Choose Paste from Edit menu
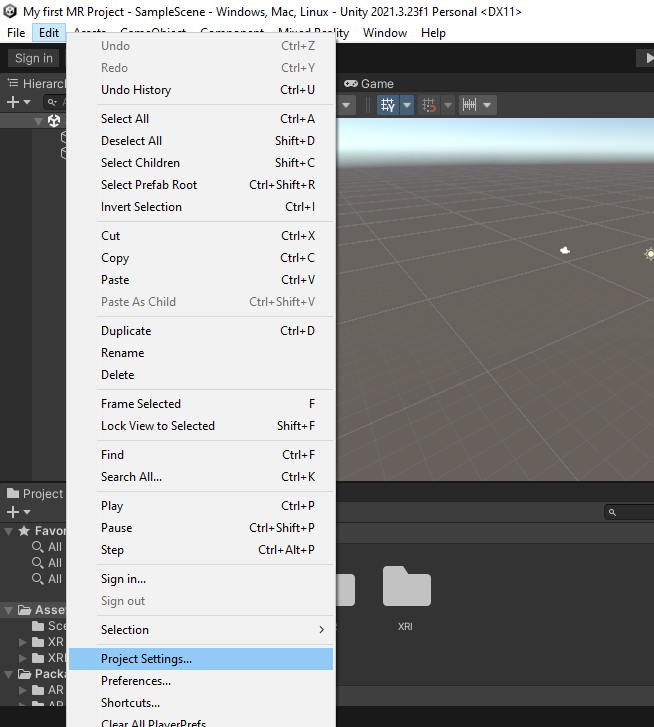 pos(201,280)
